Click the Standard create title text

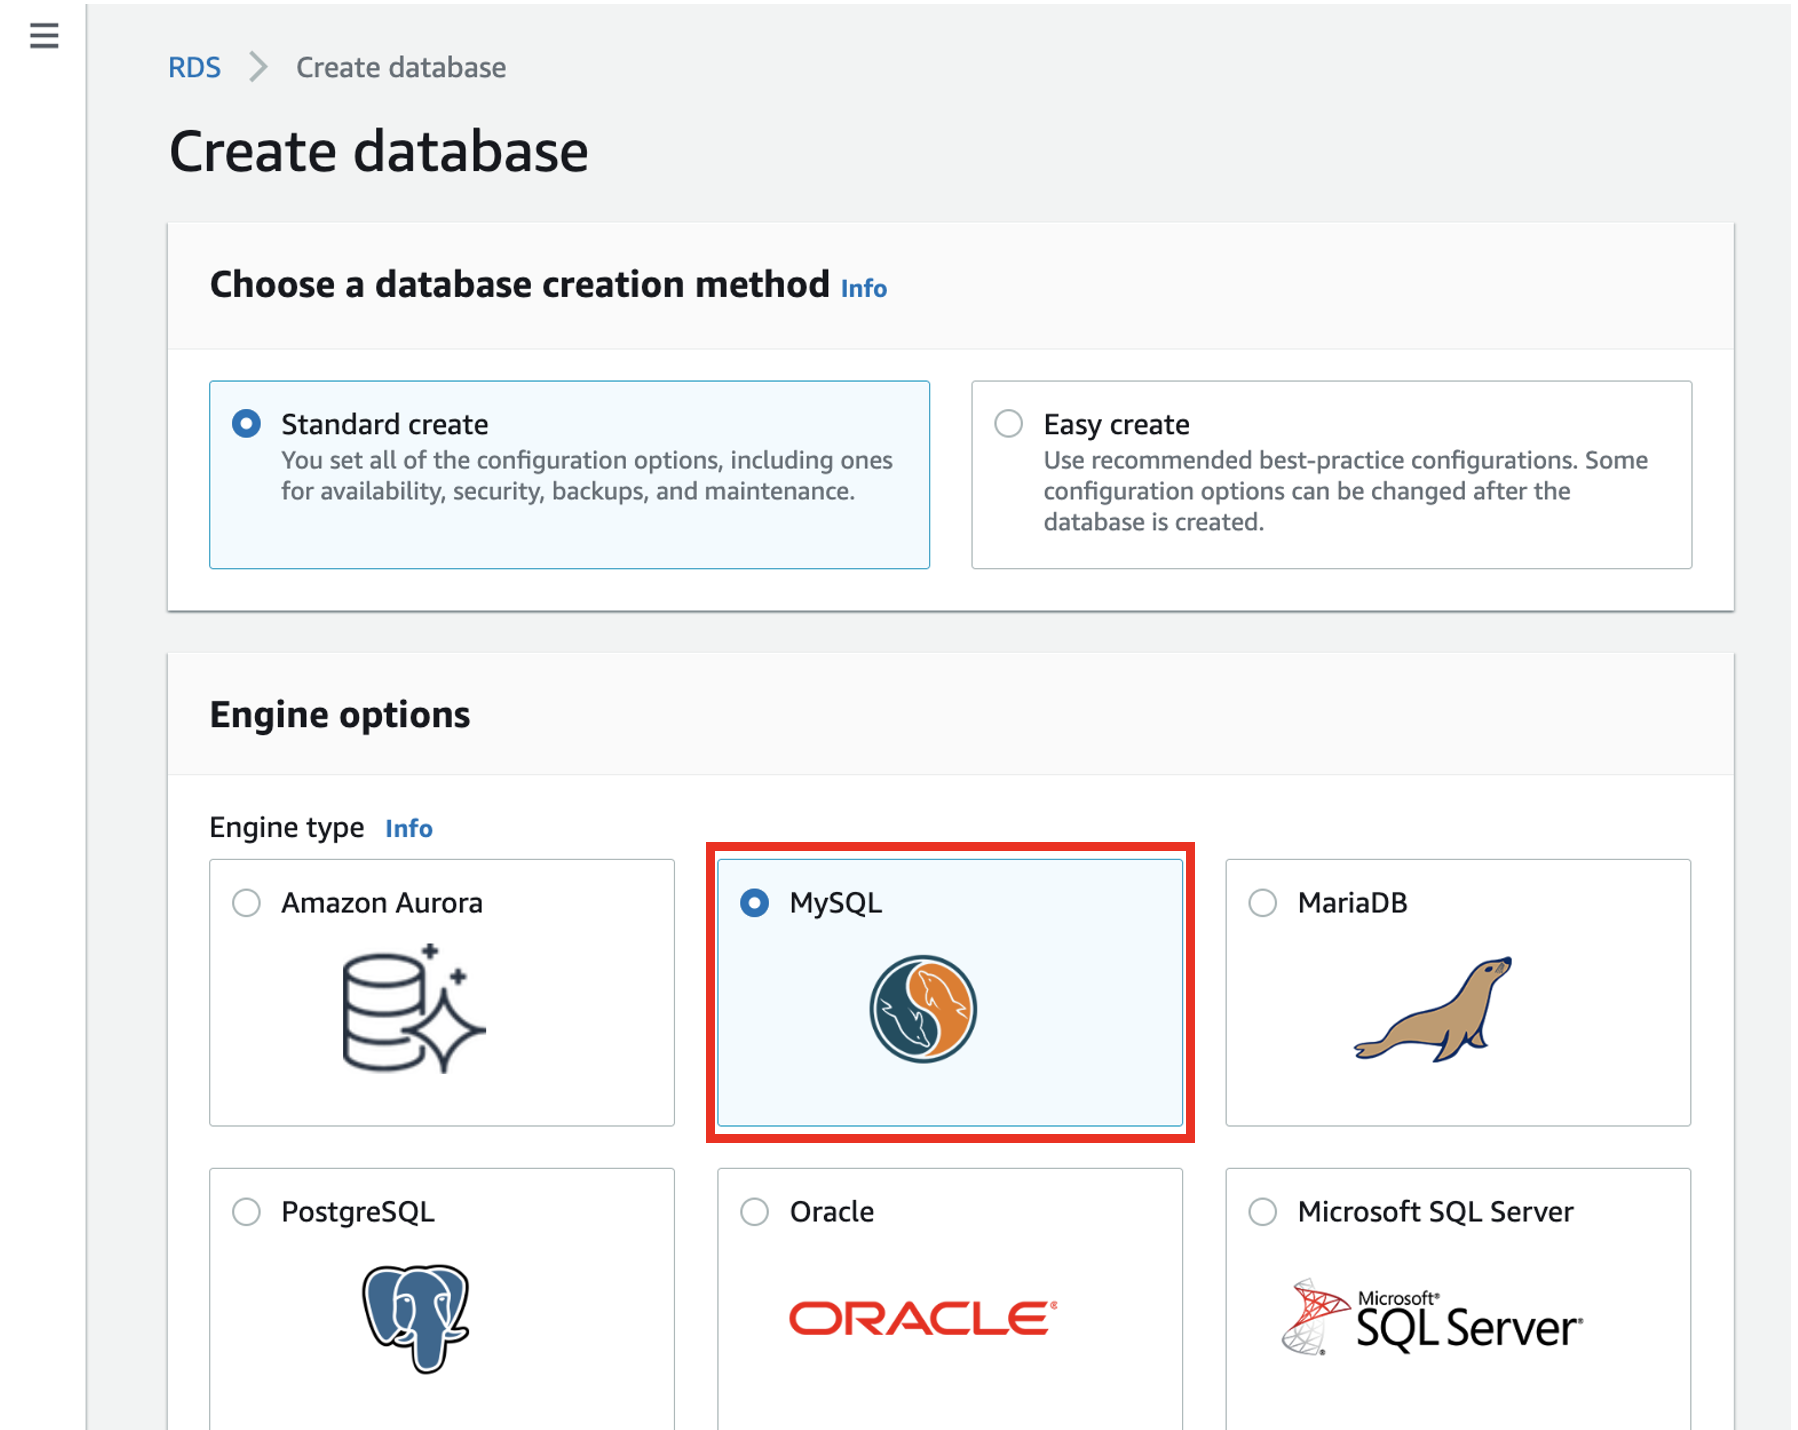(385, 424)
